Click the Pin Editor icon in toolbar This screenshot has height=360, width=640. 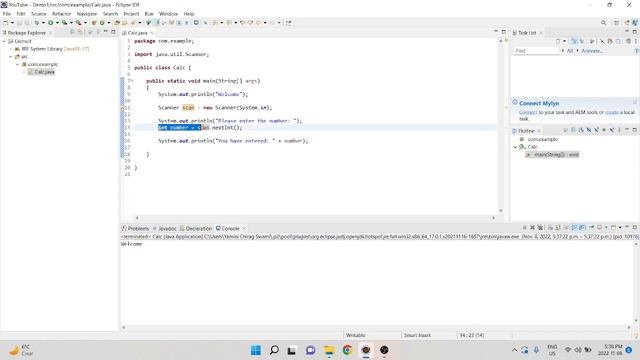click(289, 23)
